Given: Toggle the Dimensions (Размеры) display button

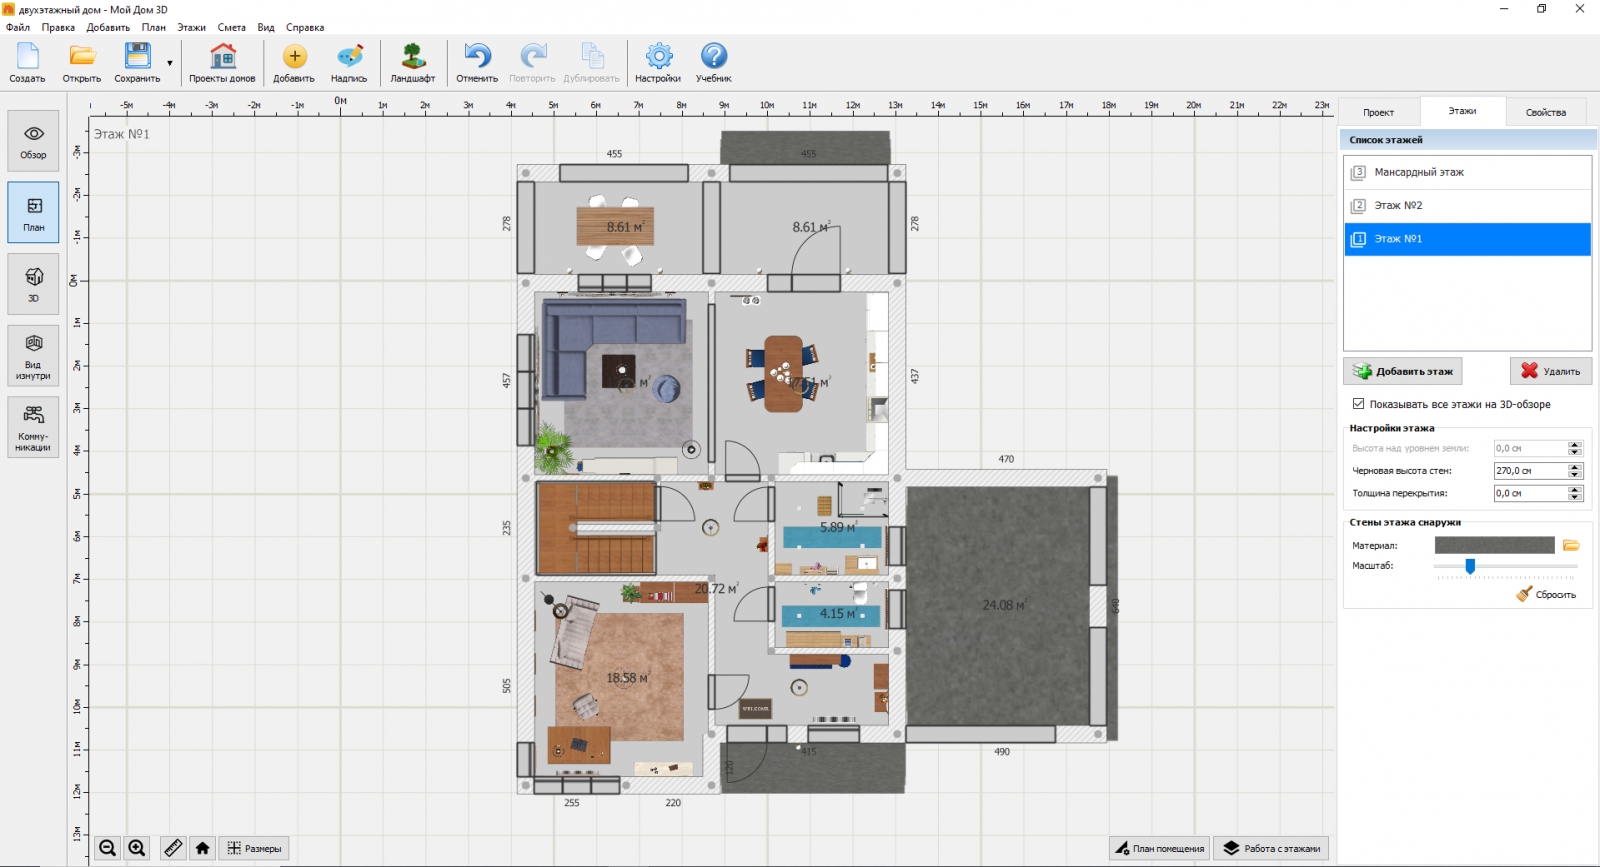Looking at the screenshot, I should (254, 848).
